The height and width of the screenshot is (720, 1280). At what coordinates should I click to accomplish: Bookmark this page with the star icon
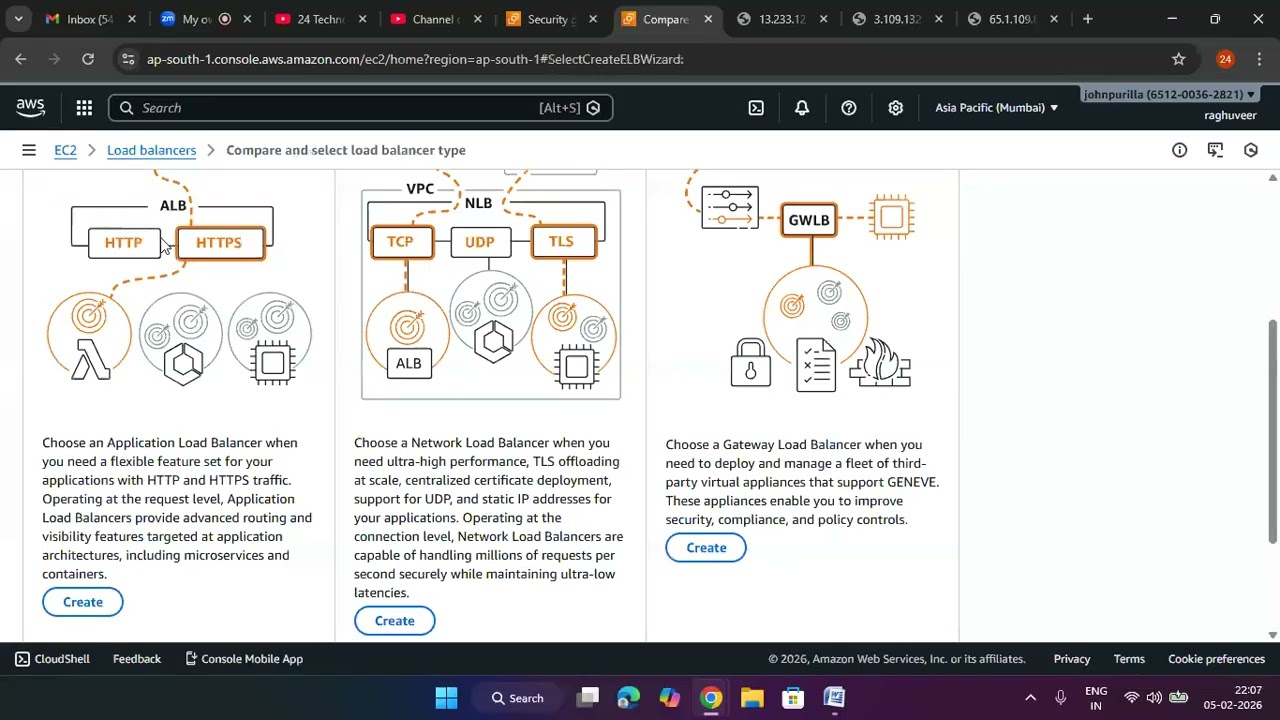1179,59
